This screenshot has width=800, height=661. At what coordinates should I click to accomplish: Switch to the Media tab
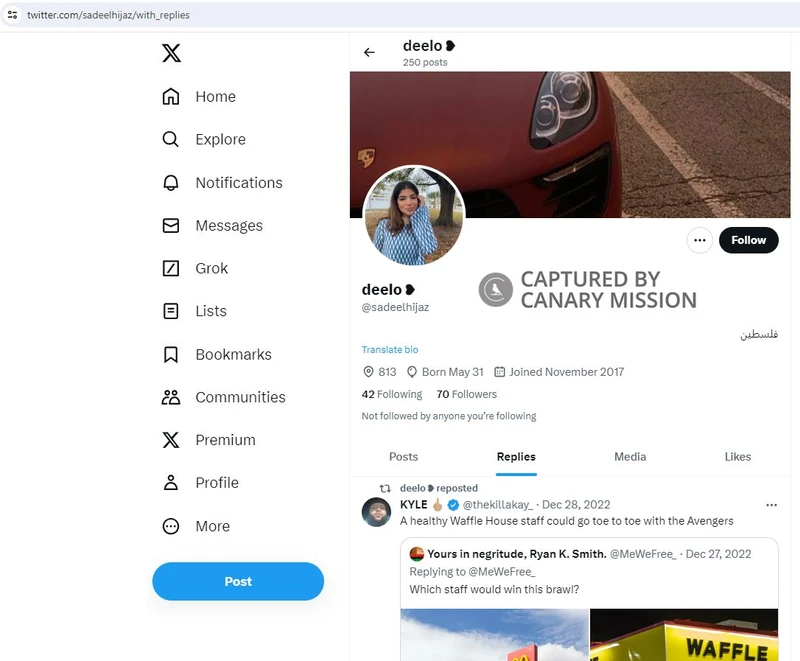pos(630,457)
